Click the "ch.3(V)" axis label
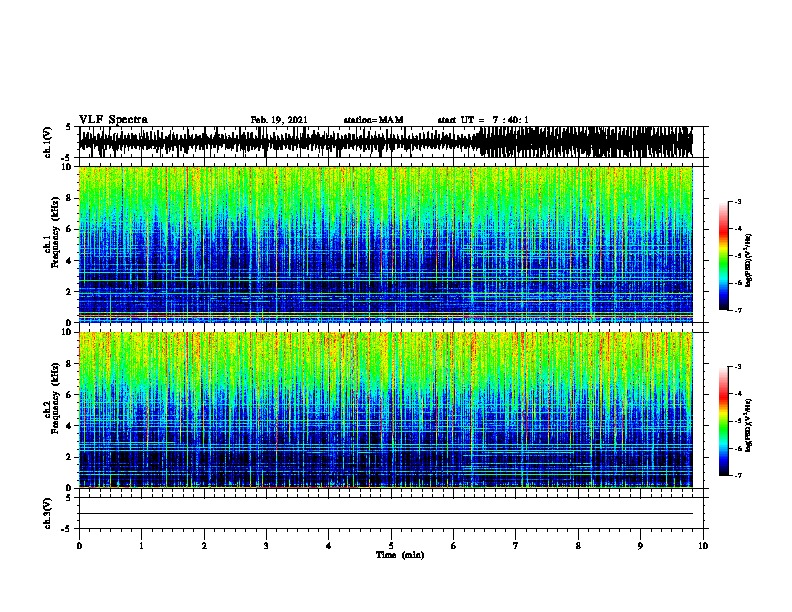Viewport: 792px width, 612px height. point(48,513)
